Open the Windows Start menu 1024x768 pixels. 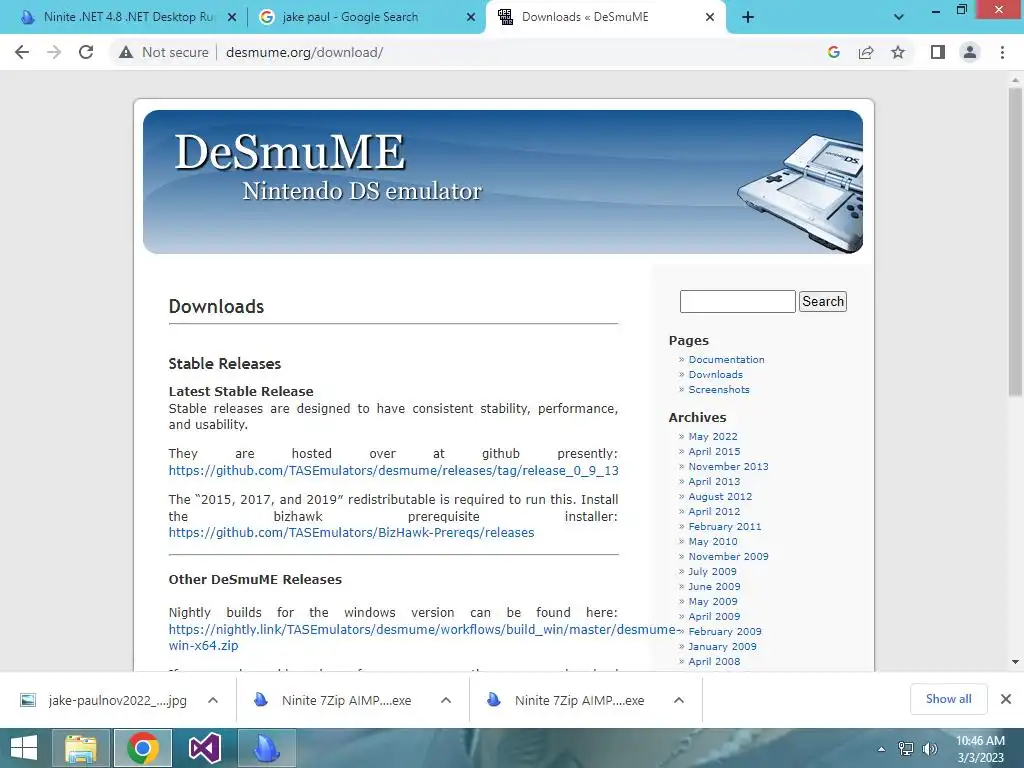tap(24, 748)
